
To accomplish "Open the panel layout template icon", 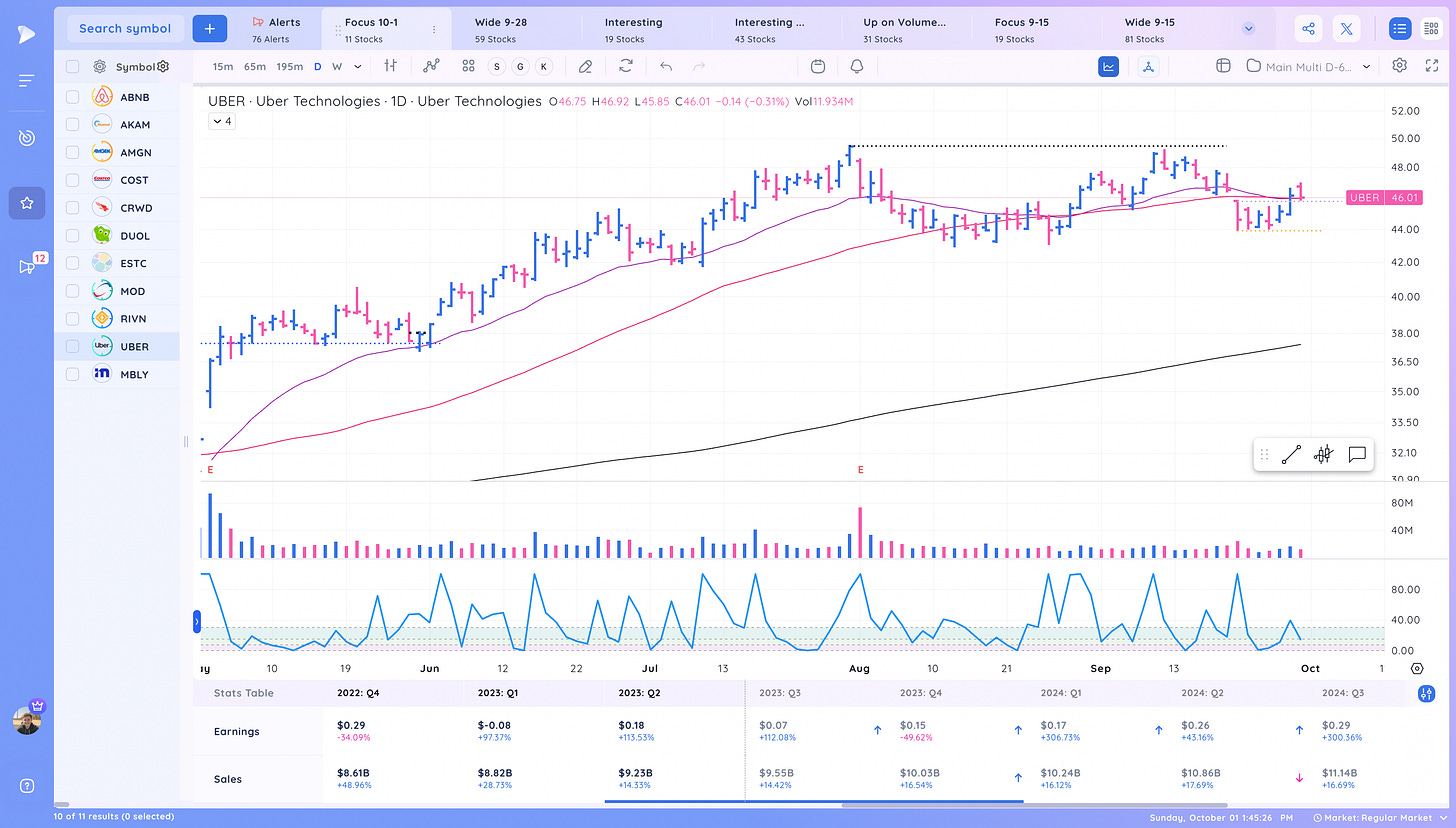I will click(x=1222, y=66).
